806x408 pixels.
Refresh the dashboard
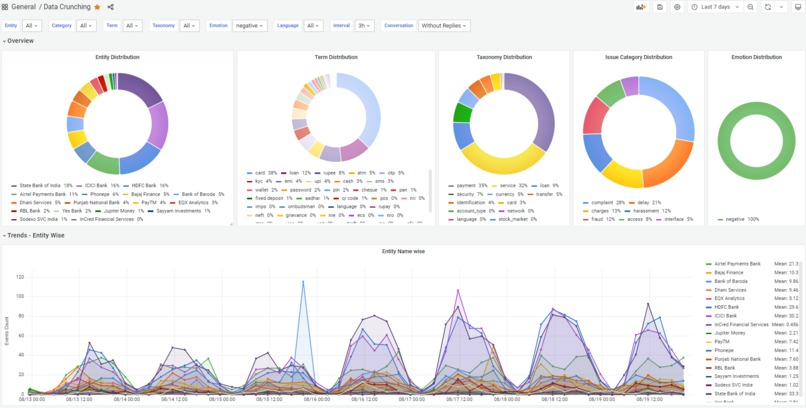768,7
